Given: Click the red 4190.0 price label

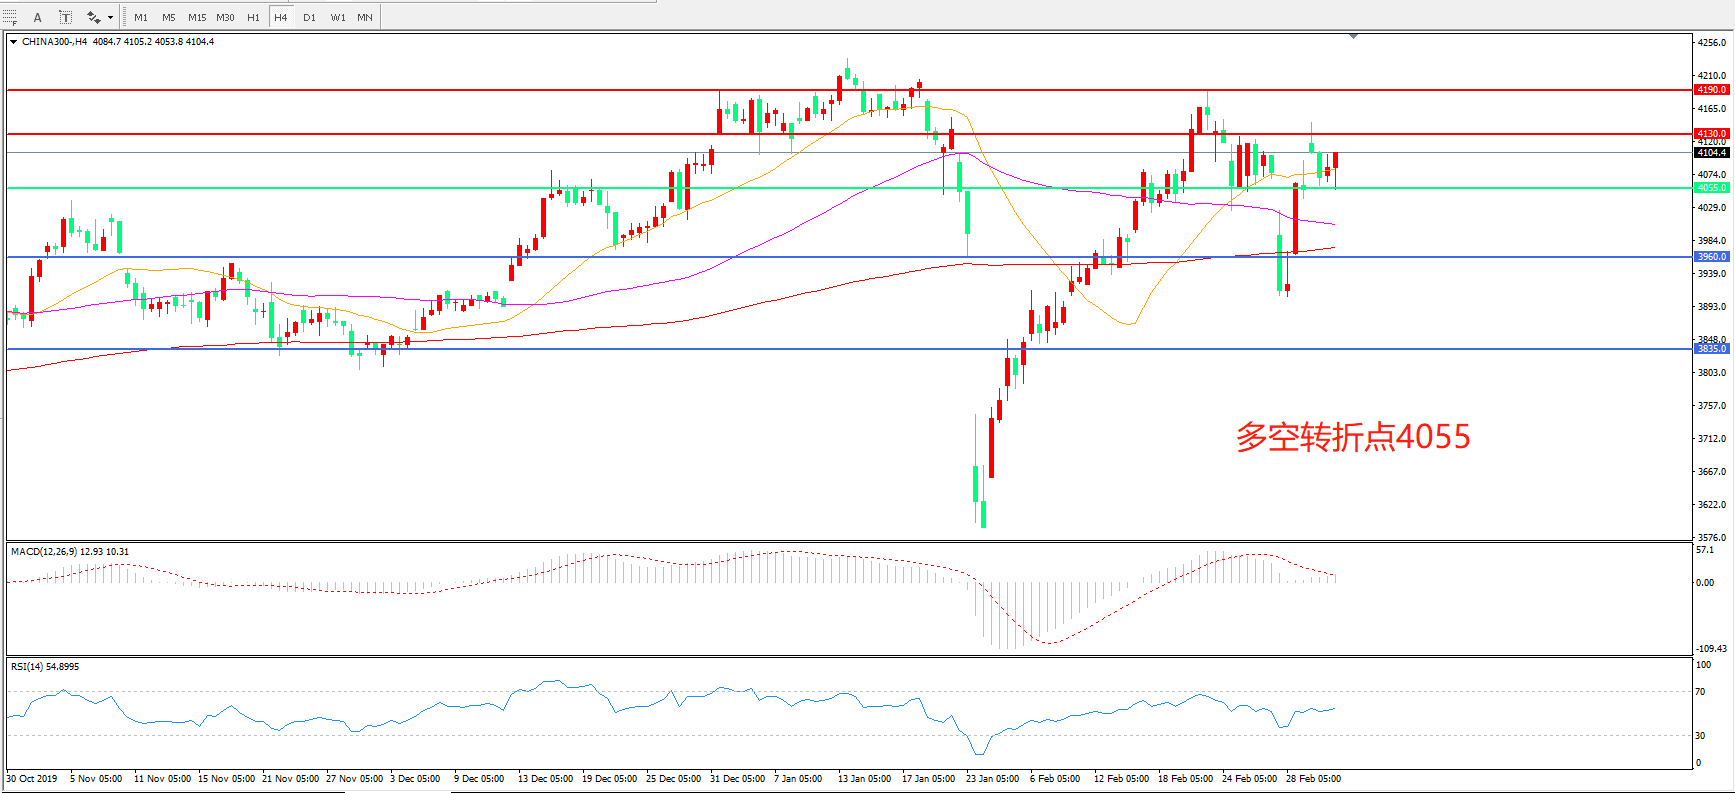Looking at the screenshot, I should 1711,90.
